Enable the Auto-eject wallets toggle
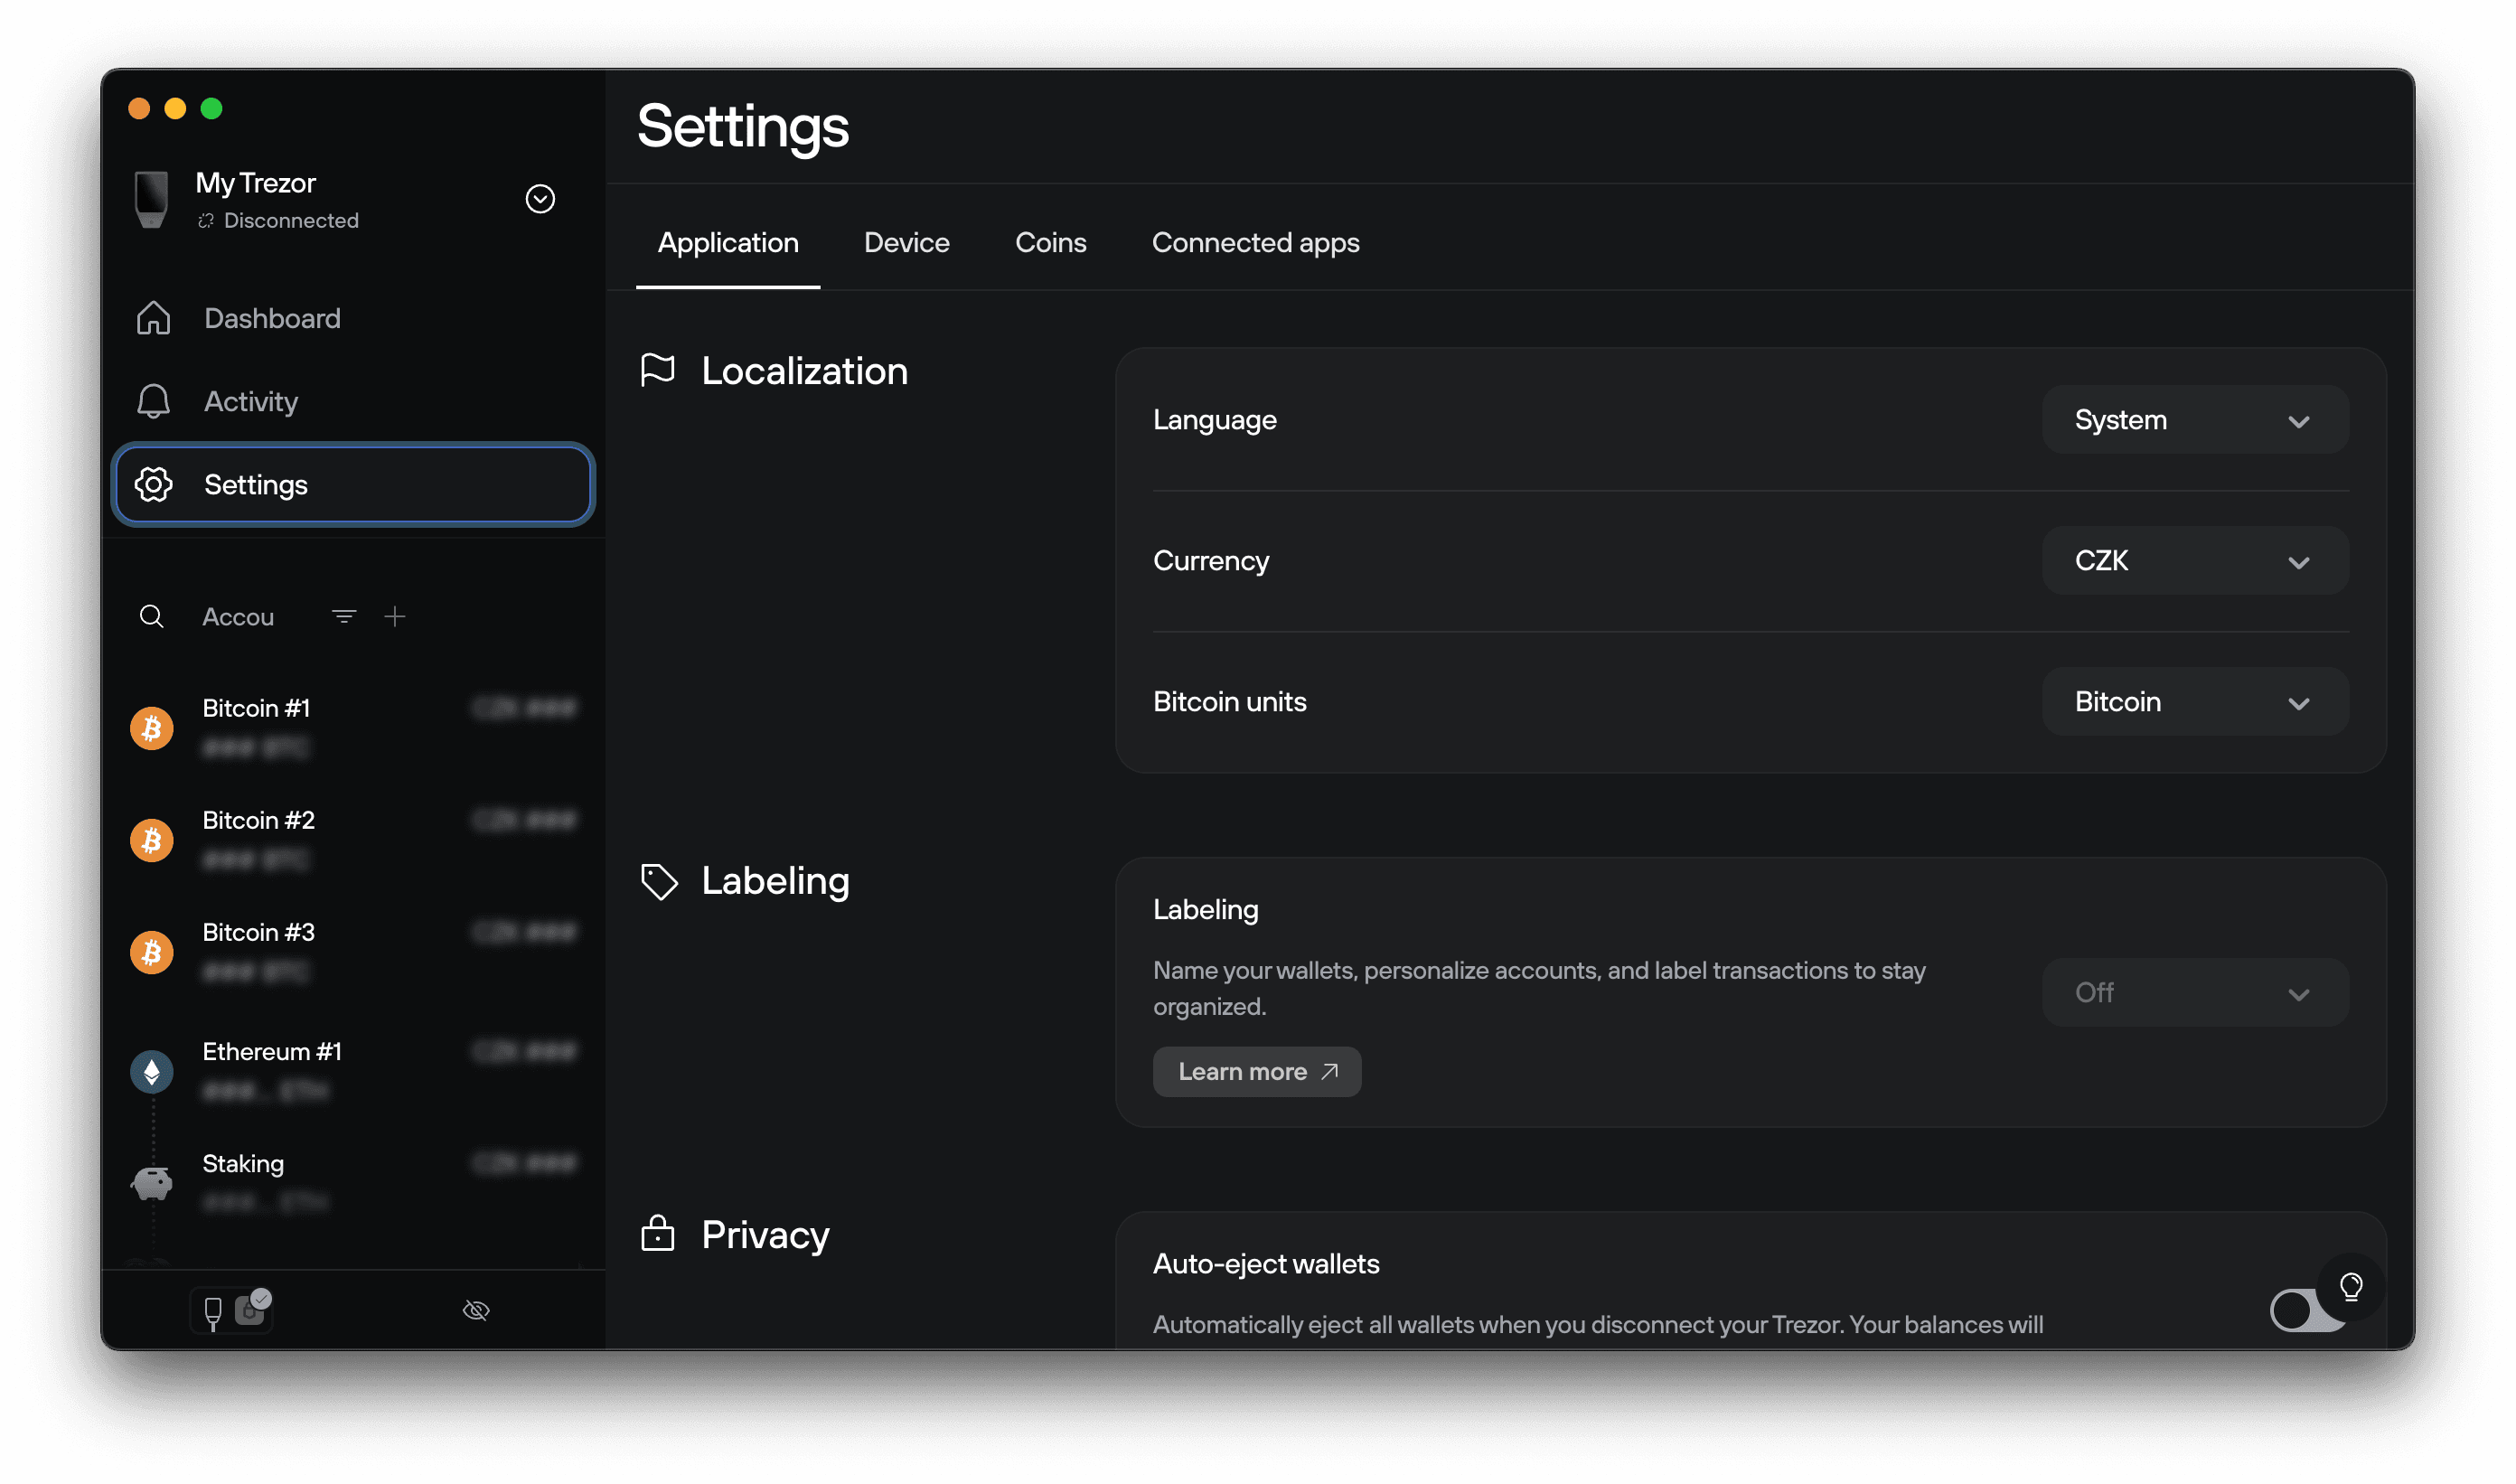Image resolution: width=2516 pixels, height=1484 pixels. pos(2304,1310)
